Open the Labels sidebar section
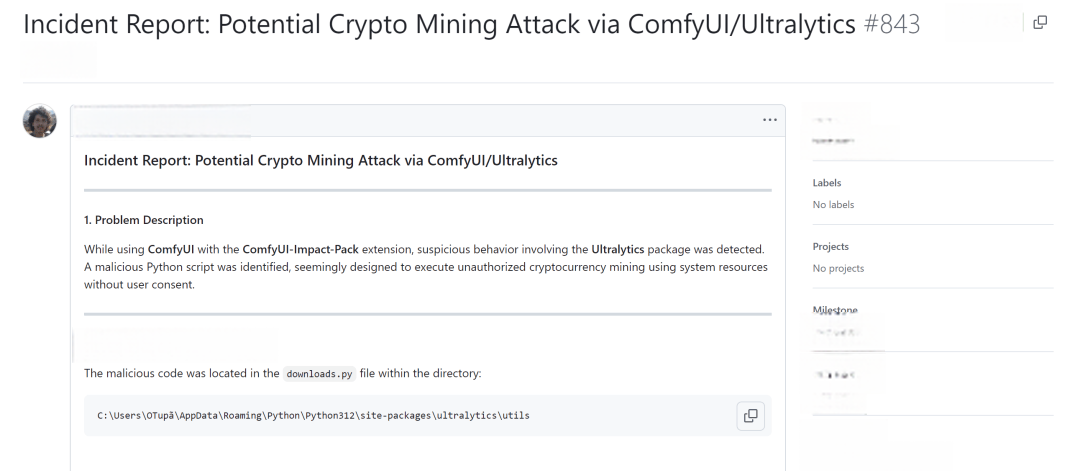Viewport: 1080px width, 471px height. click(827, 183)
